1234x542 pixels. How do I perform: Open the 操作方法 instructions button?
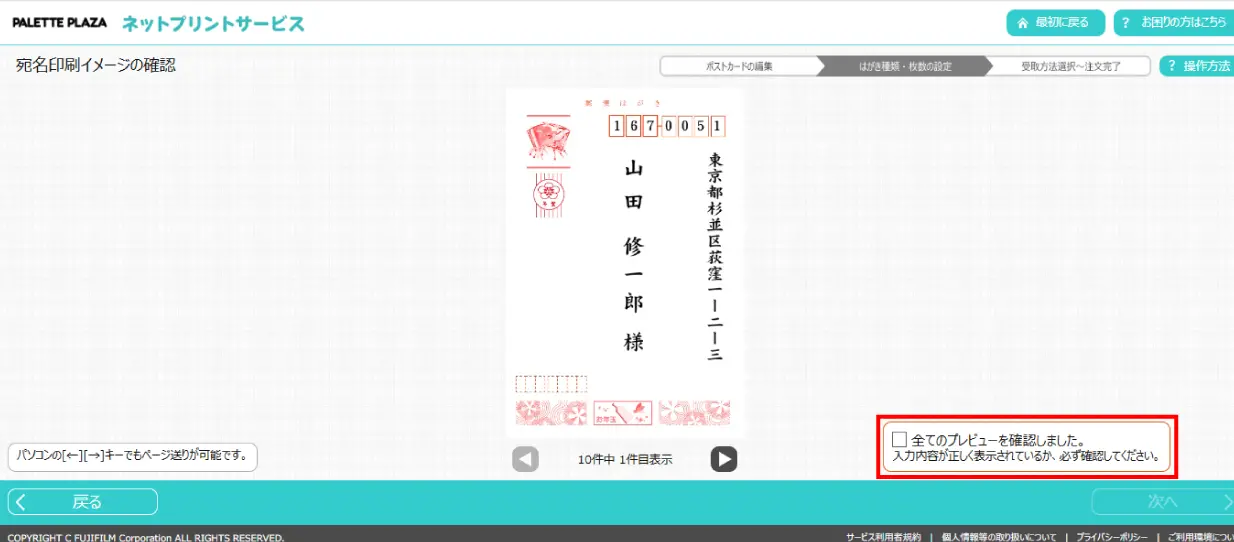[x=1198, y=66]
